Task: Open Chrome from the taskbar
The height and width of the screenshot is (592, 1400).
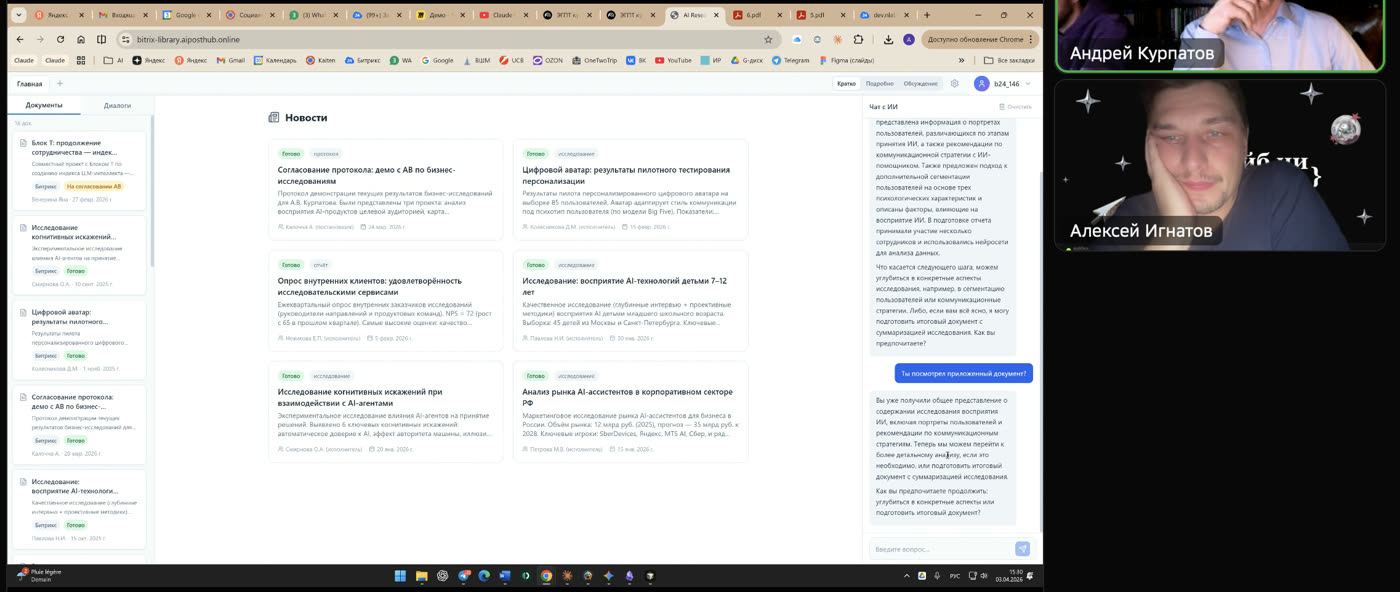Action: coord(546,576)
